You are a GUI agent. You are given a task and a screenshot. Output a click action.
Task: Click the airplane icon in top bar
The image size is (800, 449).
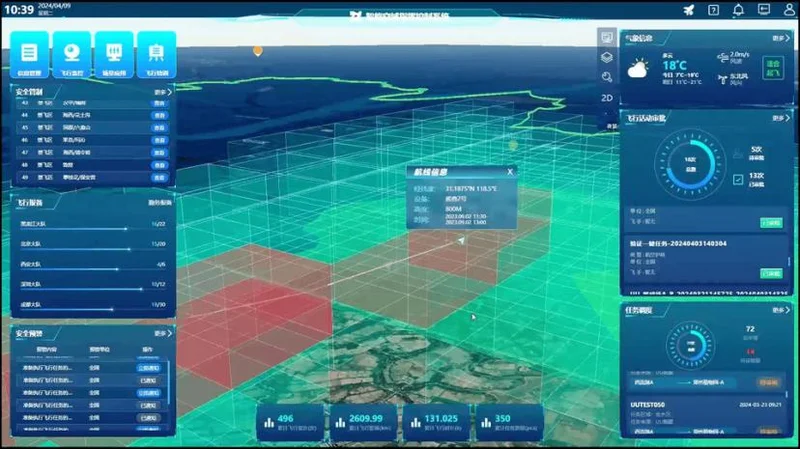pos(688,10)
